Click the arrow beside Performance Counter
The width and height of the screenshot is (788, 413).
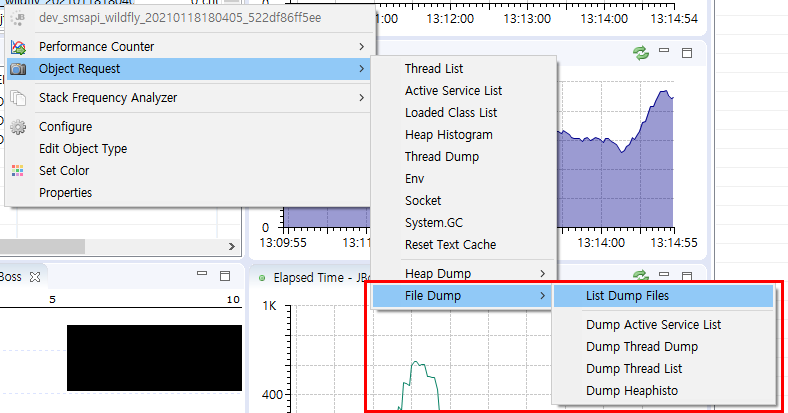click(x=361, y=47)
